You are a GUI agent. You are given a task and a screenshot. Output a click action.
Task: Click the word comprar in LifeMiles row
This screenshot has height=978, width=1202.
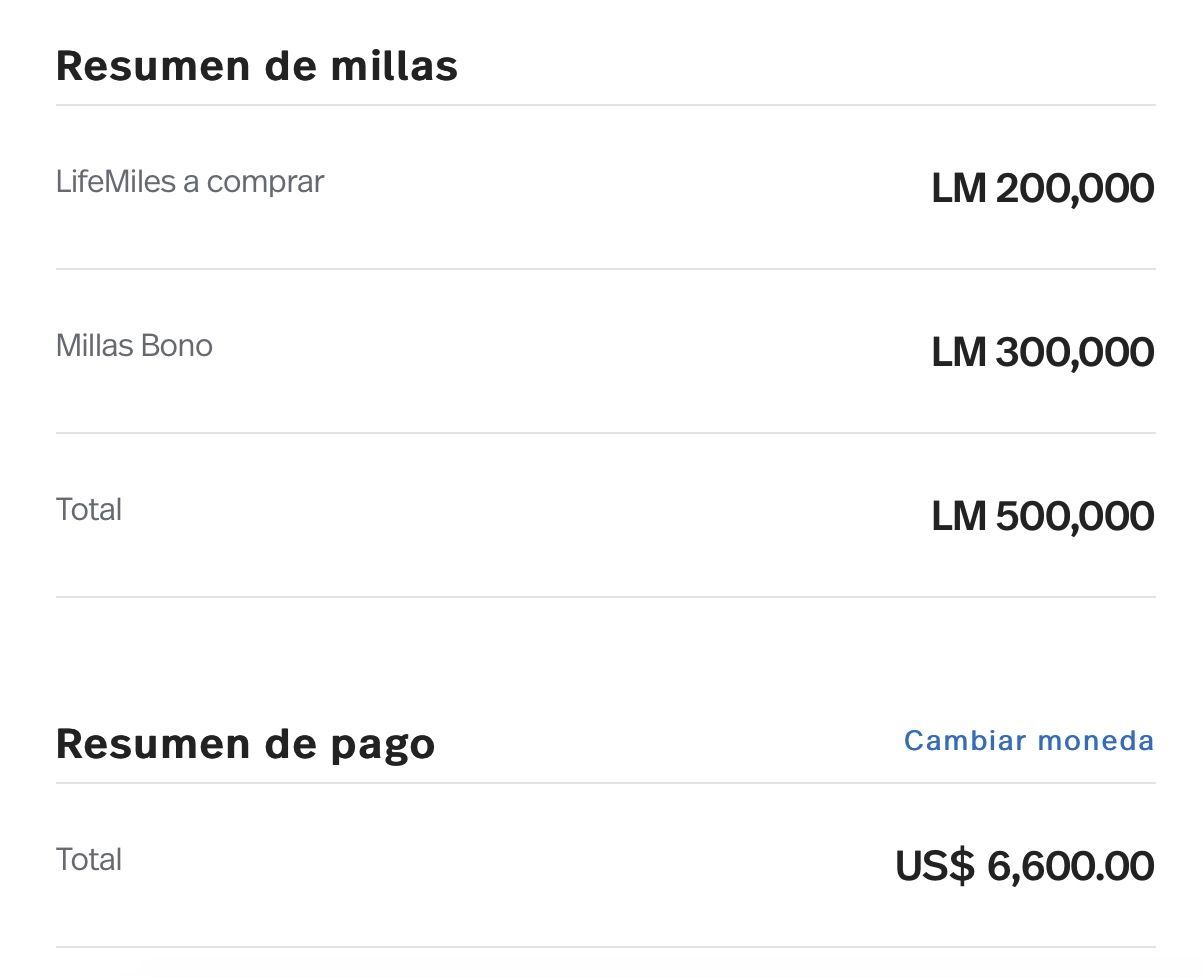(x=266, y=184)
